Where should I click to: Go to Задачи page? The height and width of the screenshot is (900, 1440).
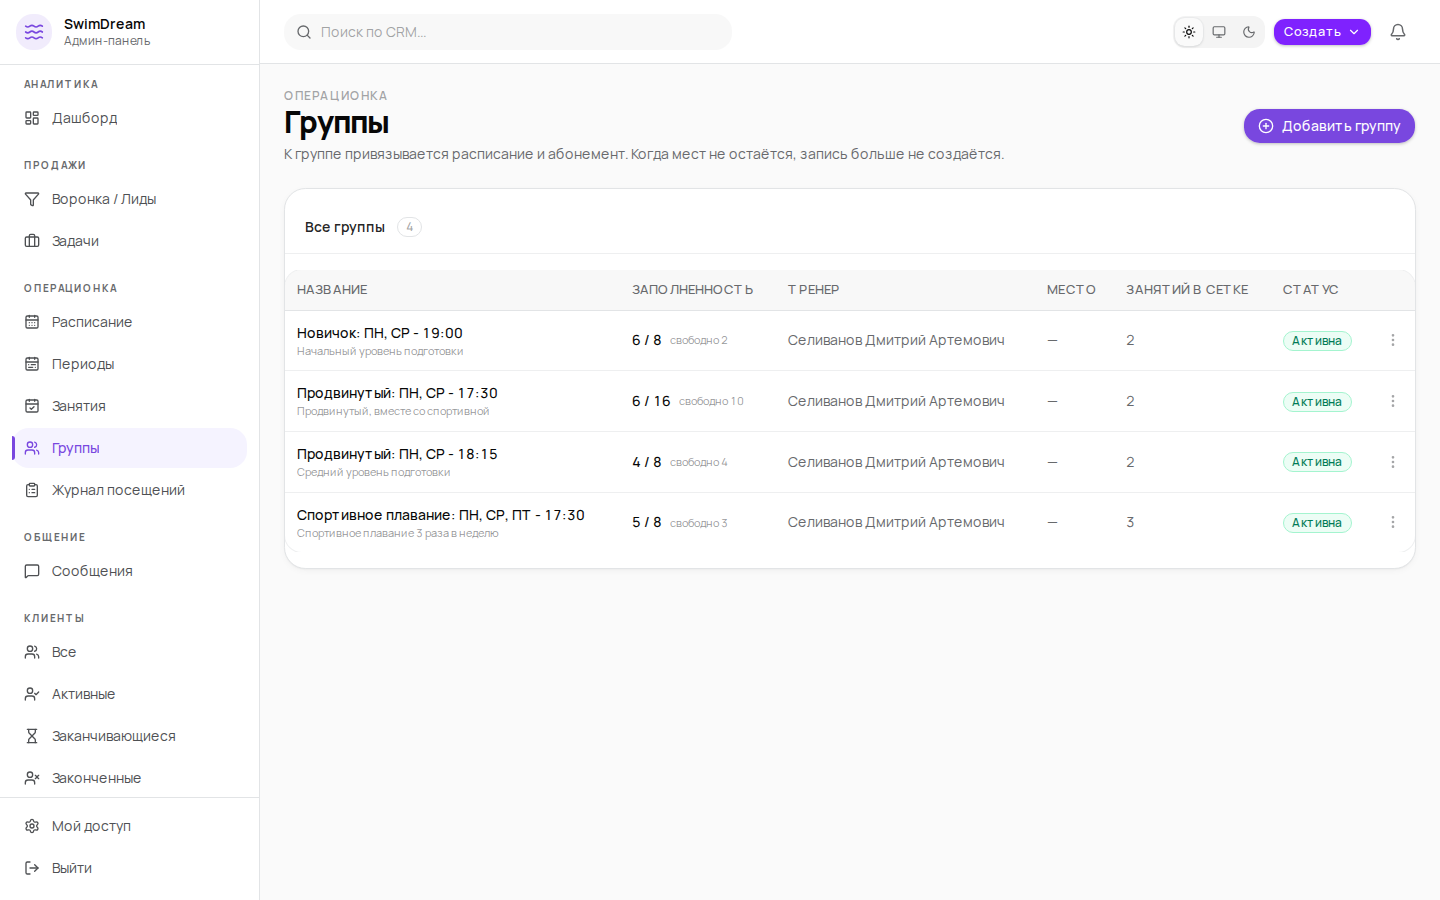(129, 241)
